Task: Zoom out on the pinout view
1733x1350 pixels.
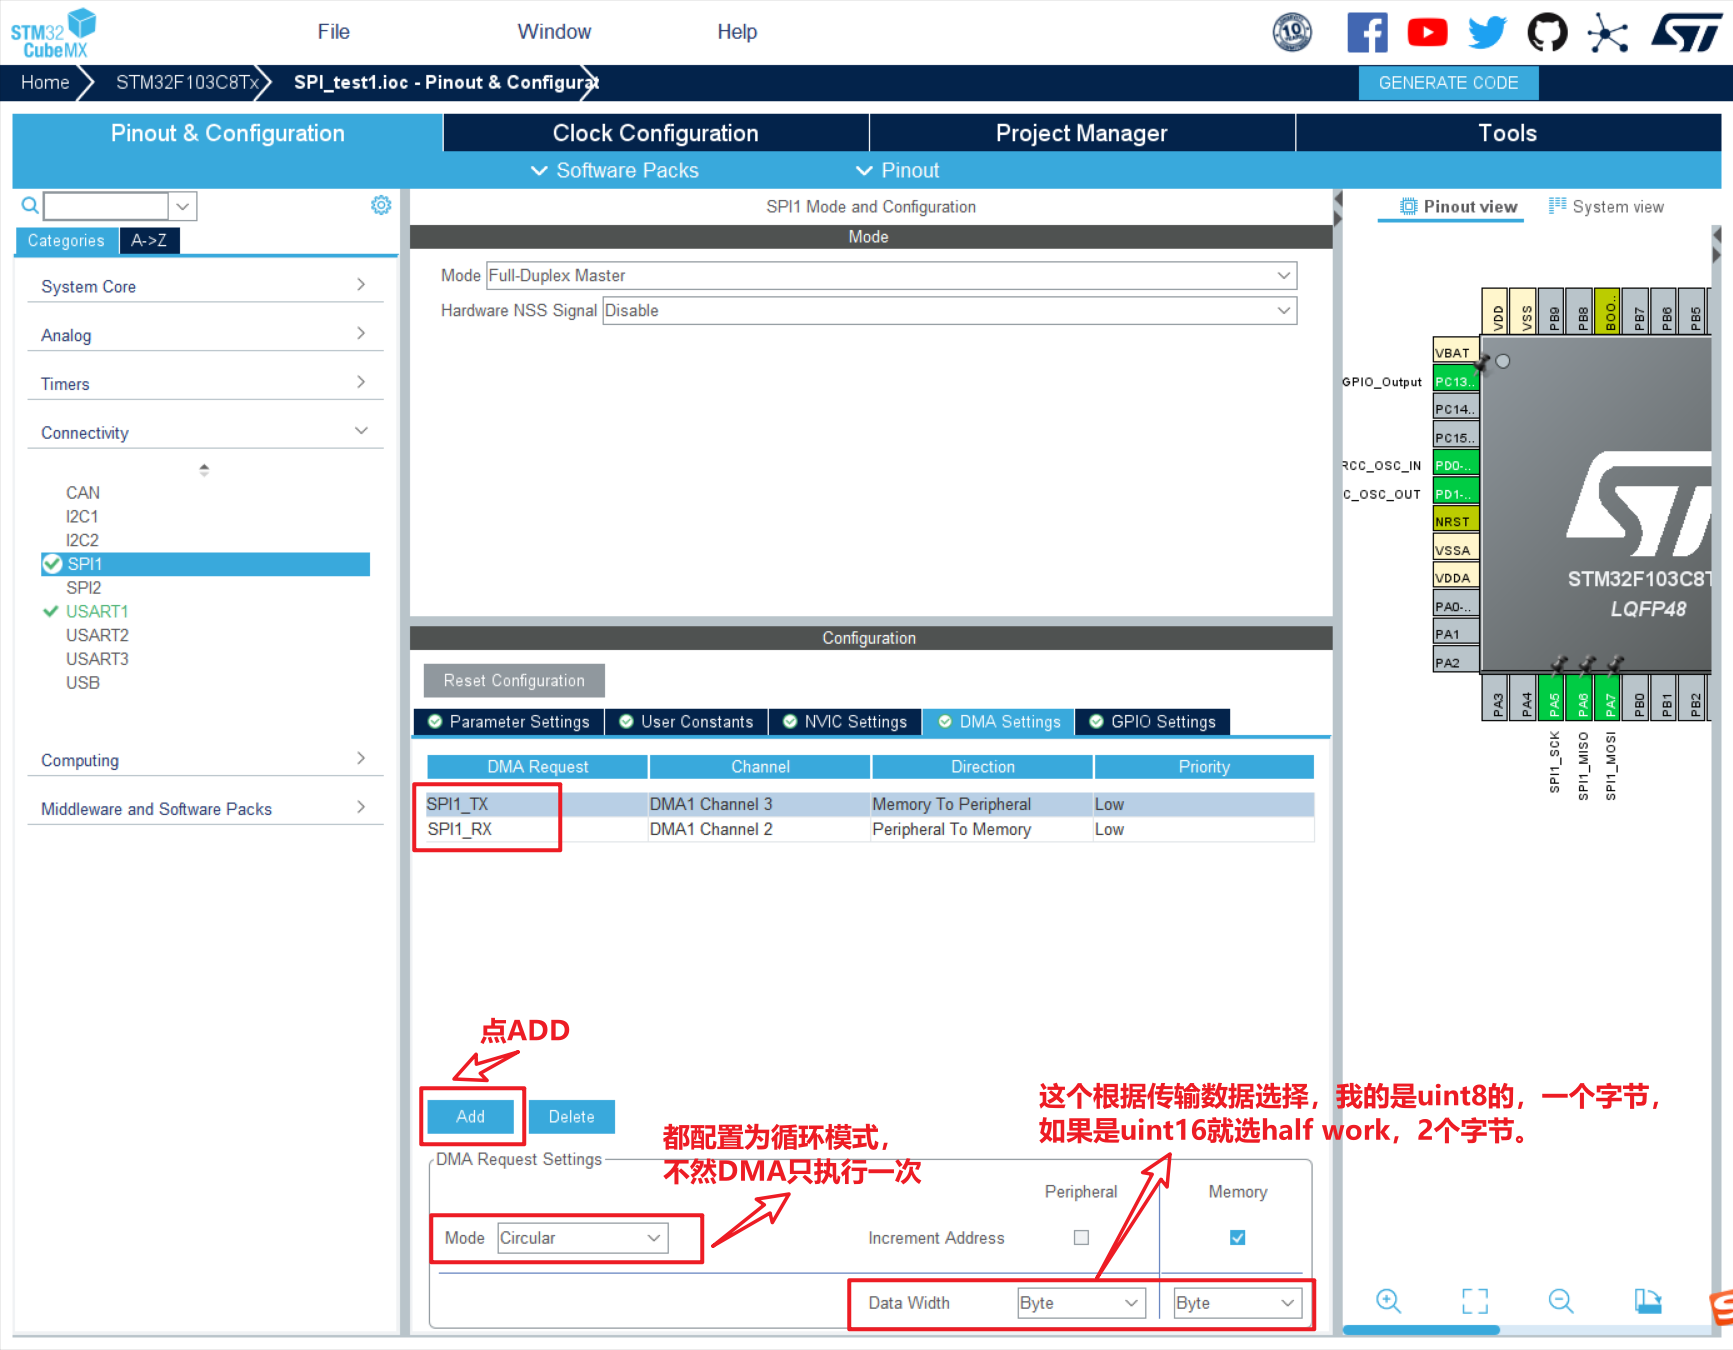Action: pos(1561,1301)
